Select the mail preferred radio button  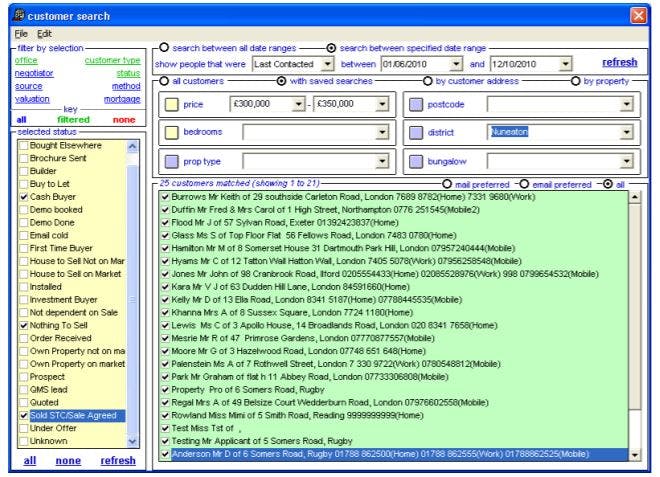(x=447, y=184)
